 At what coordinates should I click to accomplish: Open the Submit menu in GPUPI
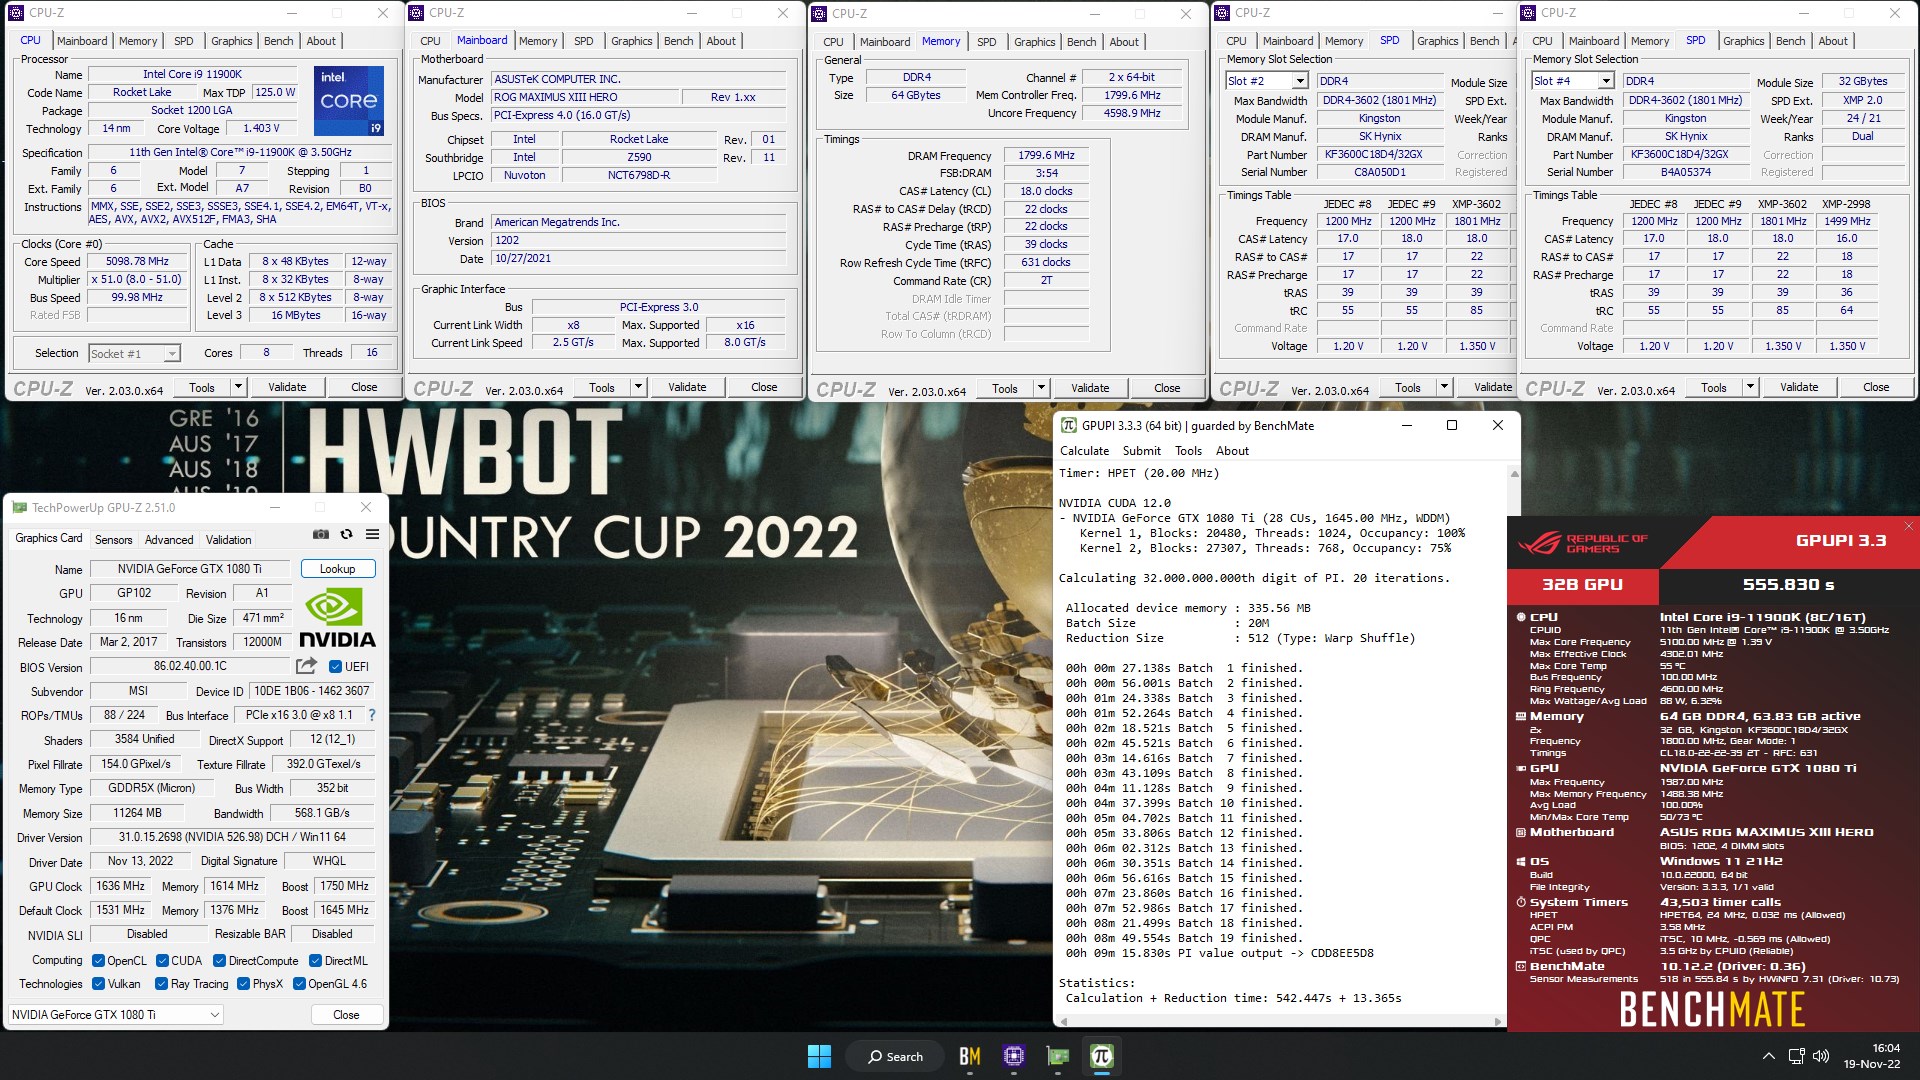coord(1142,451)
